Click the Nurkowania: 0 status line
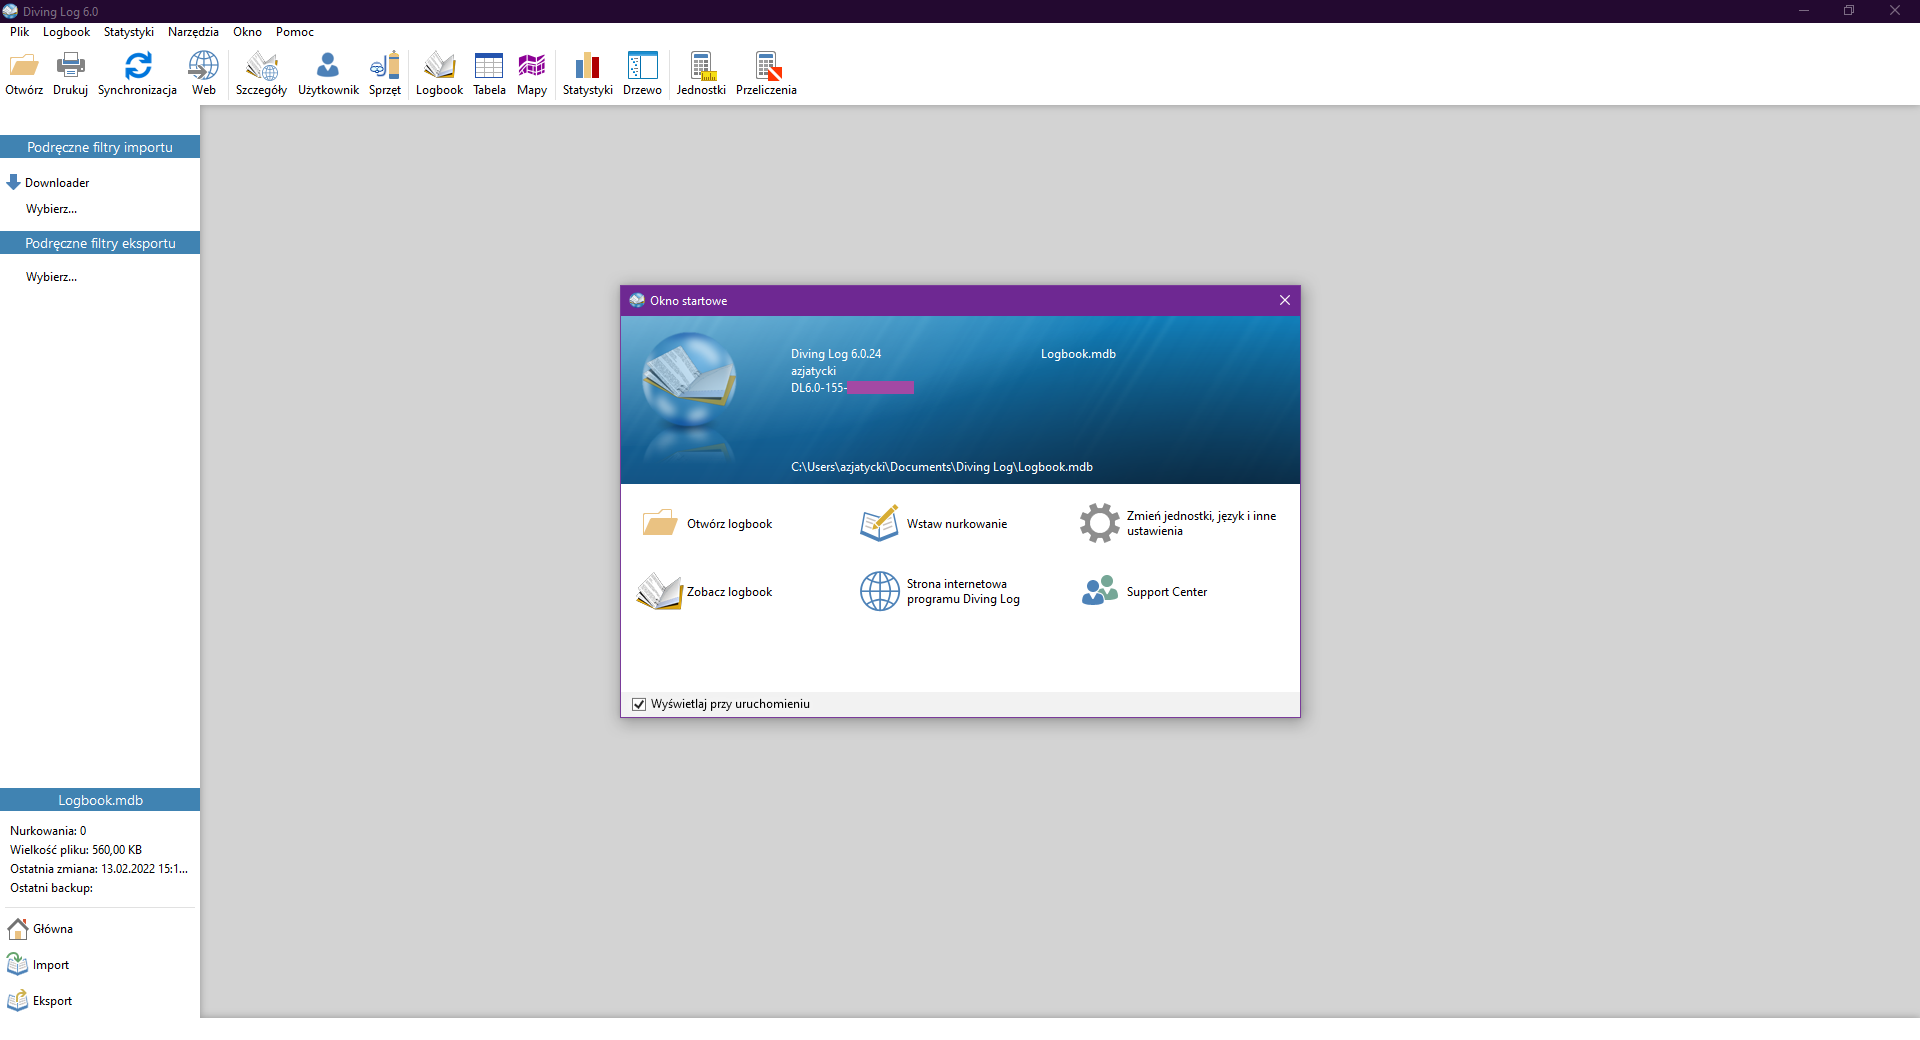 pyautogui.click(x=48, y=831)
